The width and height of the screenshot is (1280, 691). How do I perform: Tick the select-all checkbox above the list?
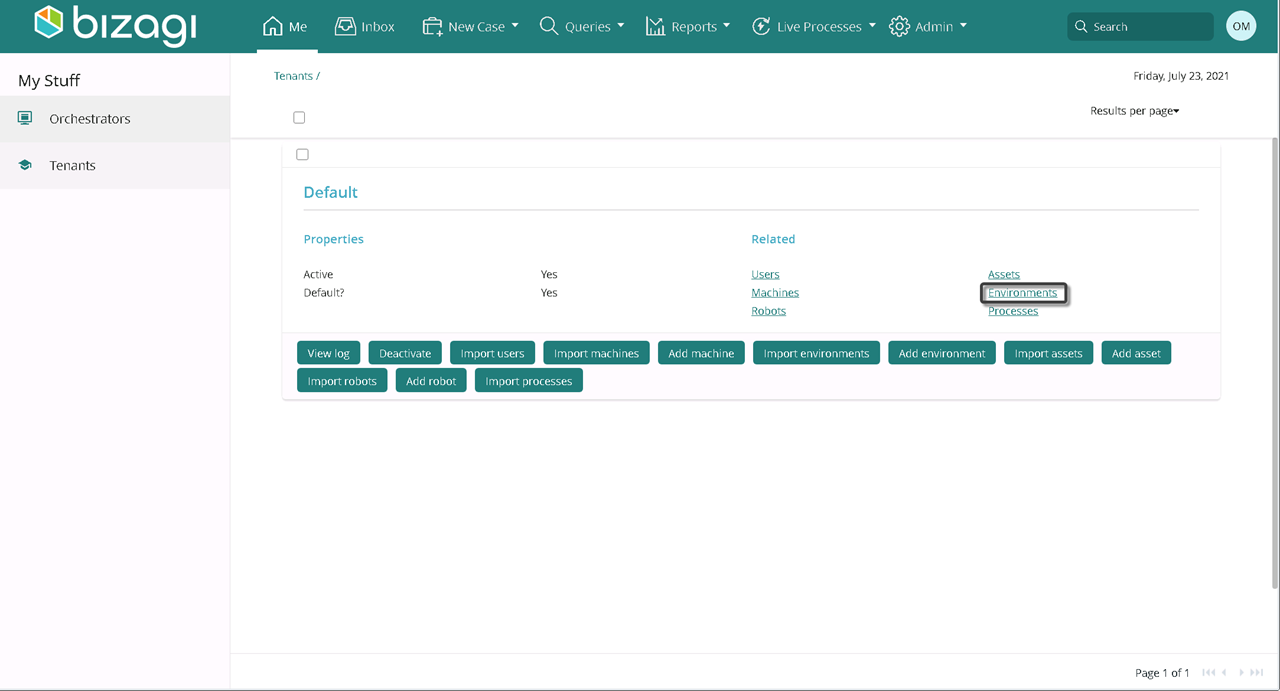299,117
